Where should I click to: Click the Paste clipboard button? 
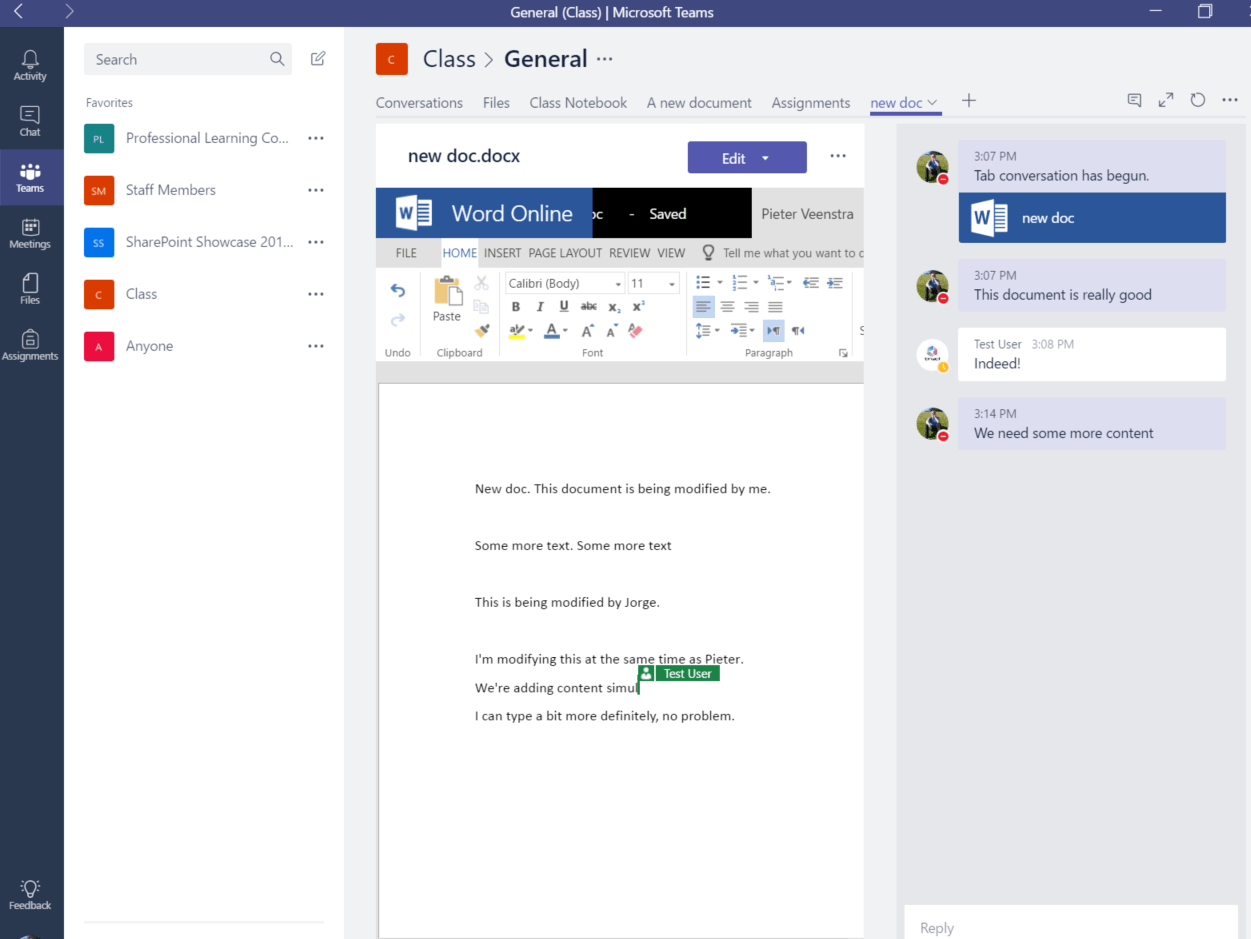447,299
